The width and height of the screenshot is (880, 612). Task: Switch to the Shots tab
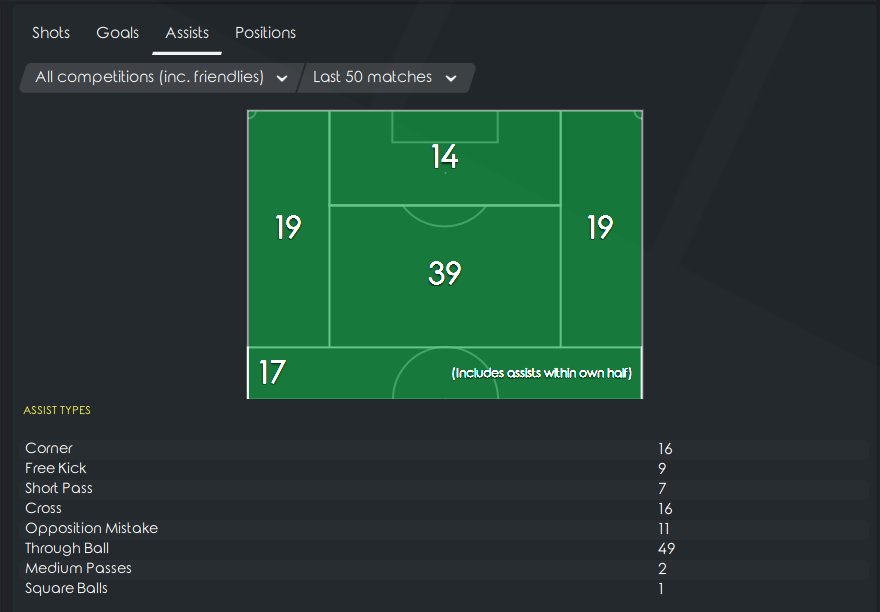click(51, 33)
